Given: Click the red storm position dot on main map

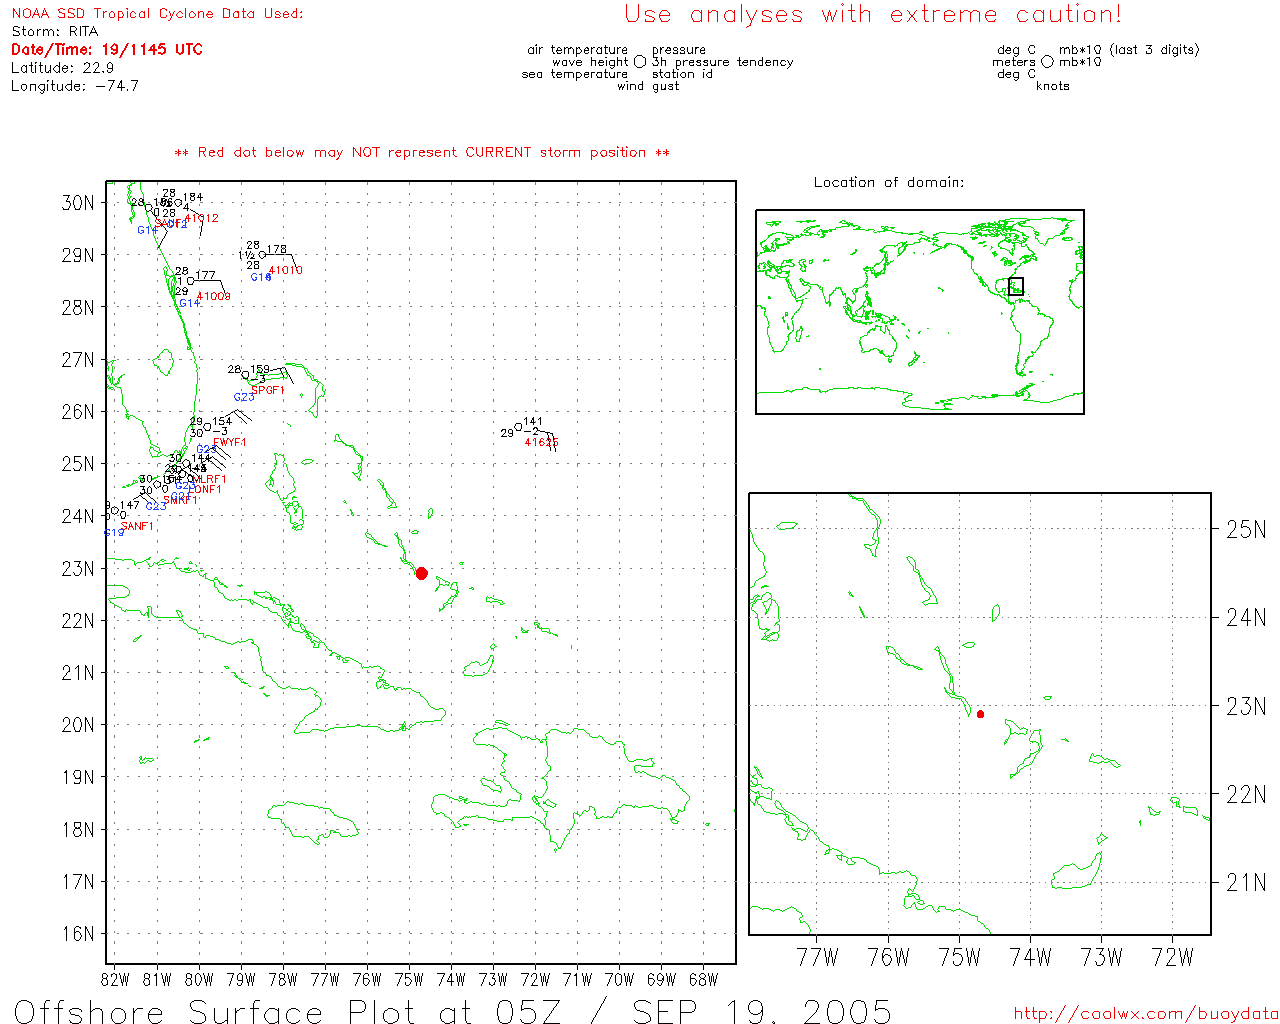Looking at the screenshot, I should (x=421, y=573).
